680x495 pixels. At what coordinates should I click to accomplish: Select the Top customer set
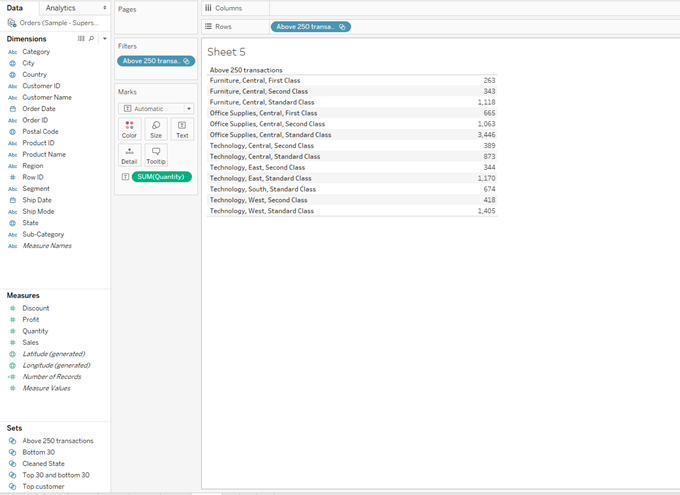point(43,487)
